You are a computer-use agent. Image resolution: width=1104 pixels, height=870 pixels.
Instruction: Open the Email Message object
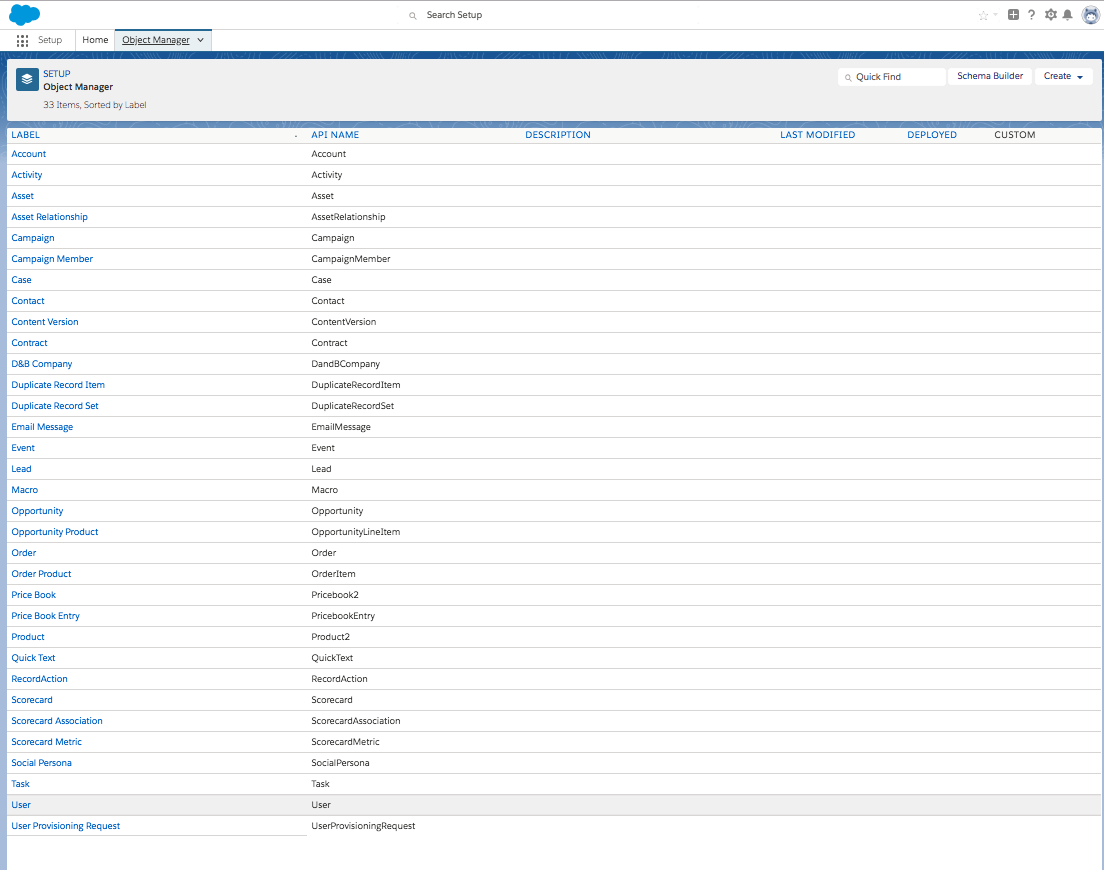[x=42, y=427]
